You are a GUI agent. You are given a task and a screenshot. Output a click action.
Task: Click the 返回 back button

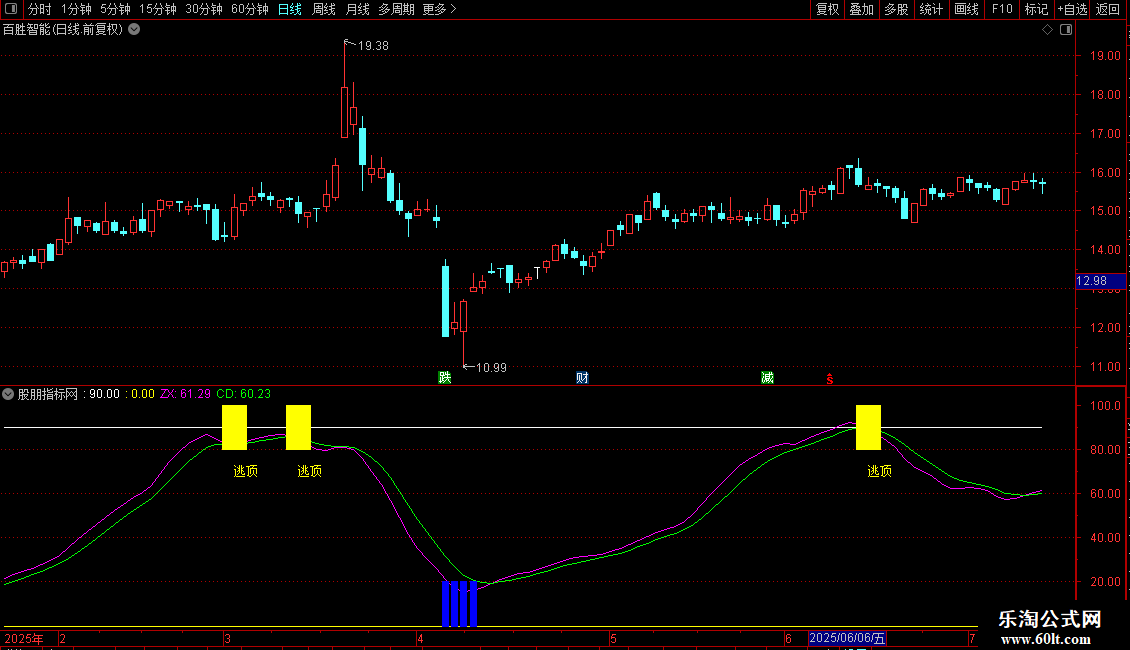pyautogui.click(x=1108, y=9)
